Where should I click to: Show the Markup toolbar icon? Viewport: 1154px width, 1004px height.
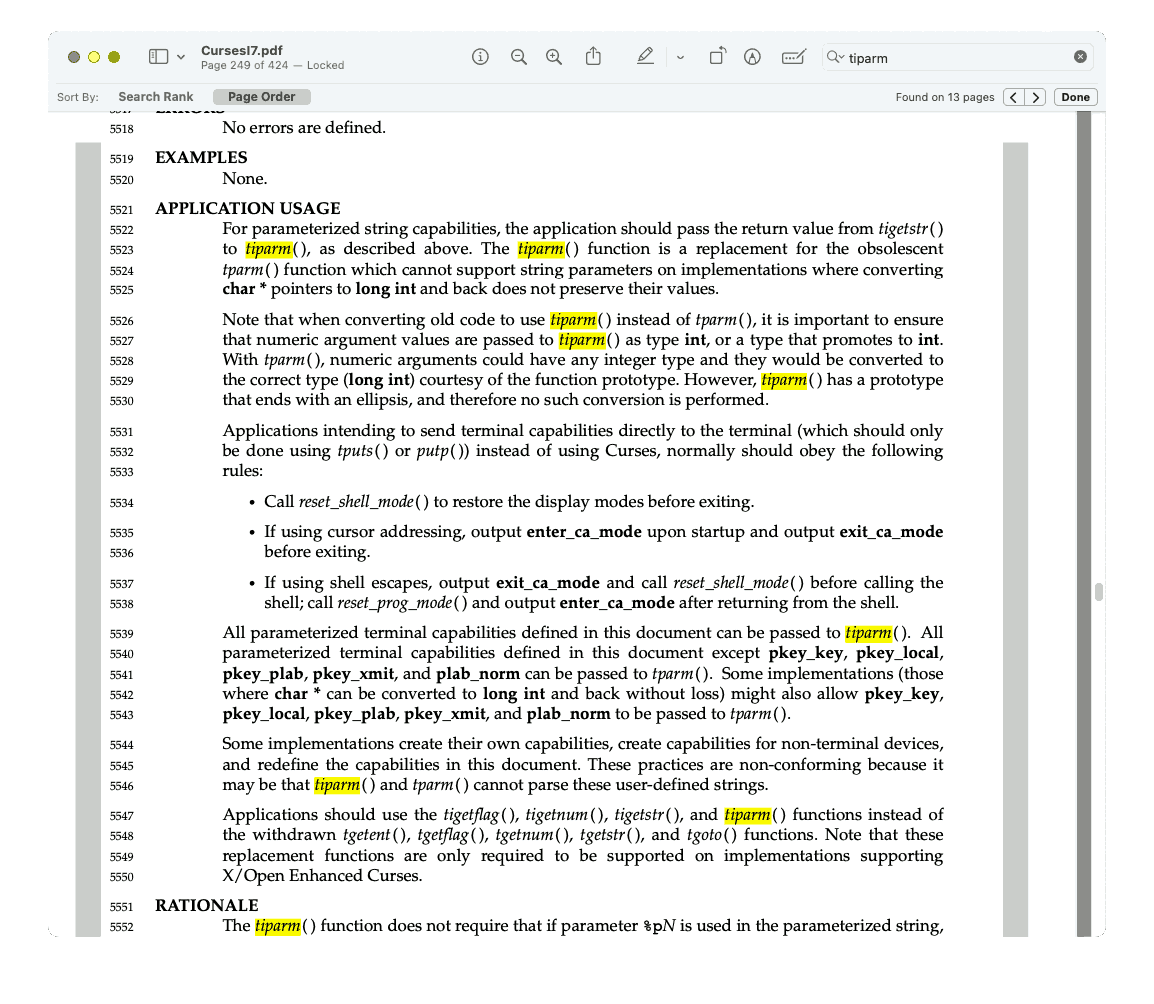click(752, 57)
